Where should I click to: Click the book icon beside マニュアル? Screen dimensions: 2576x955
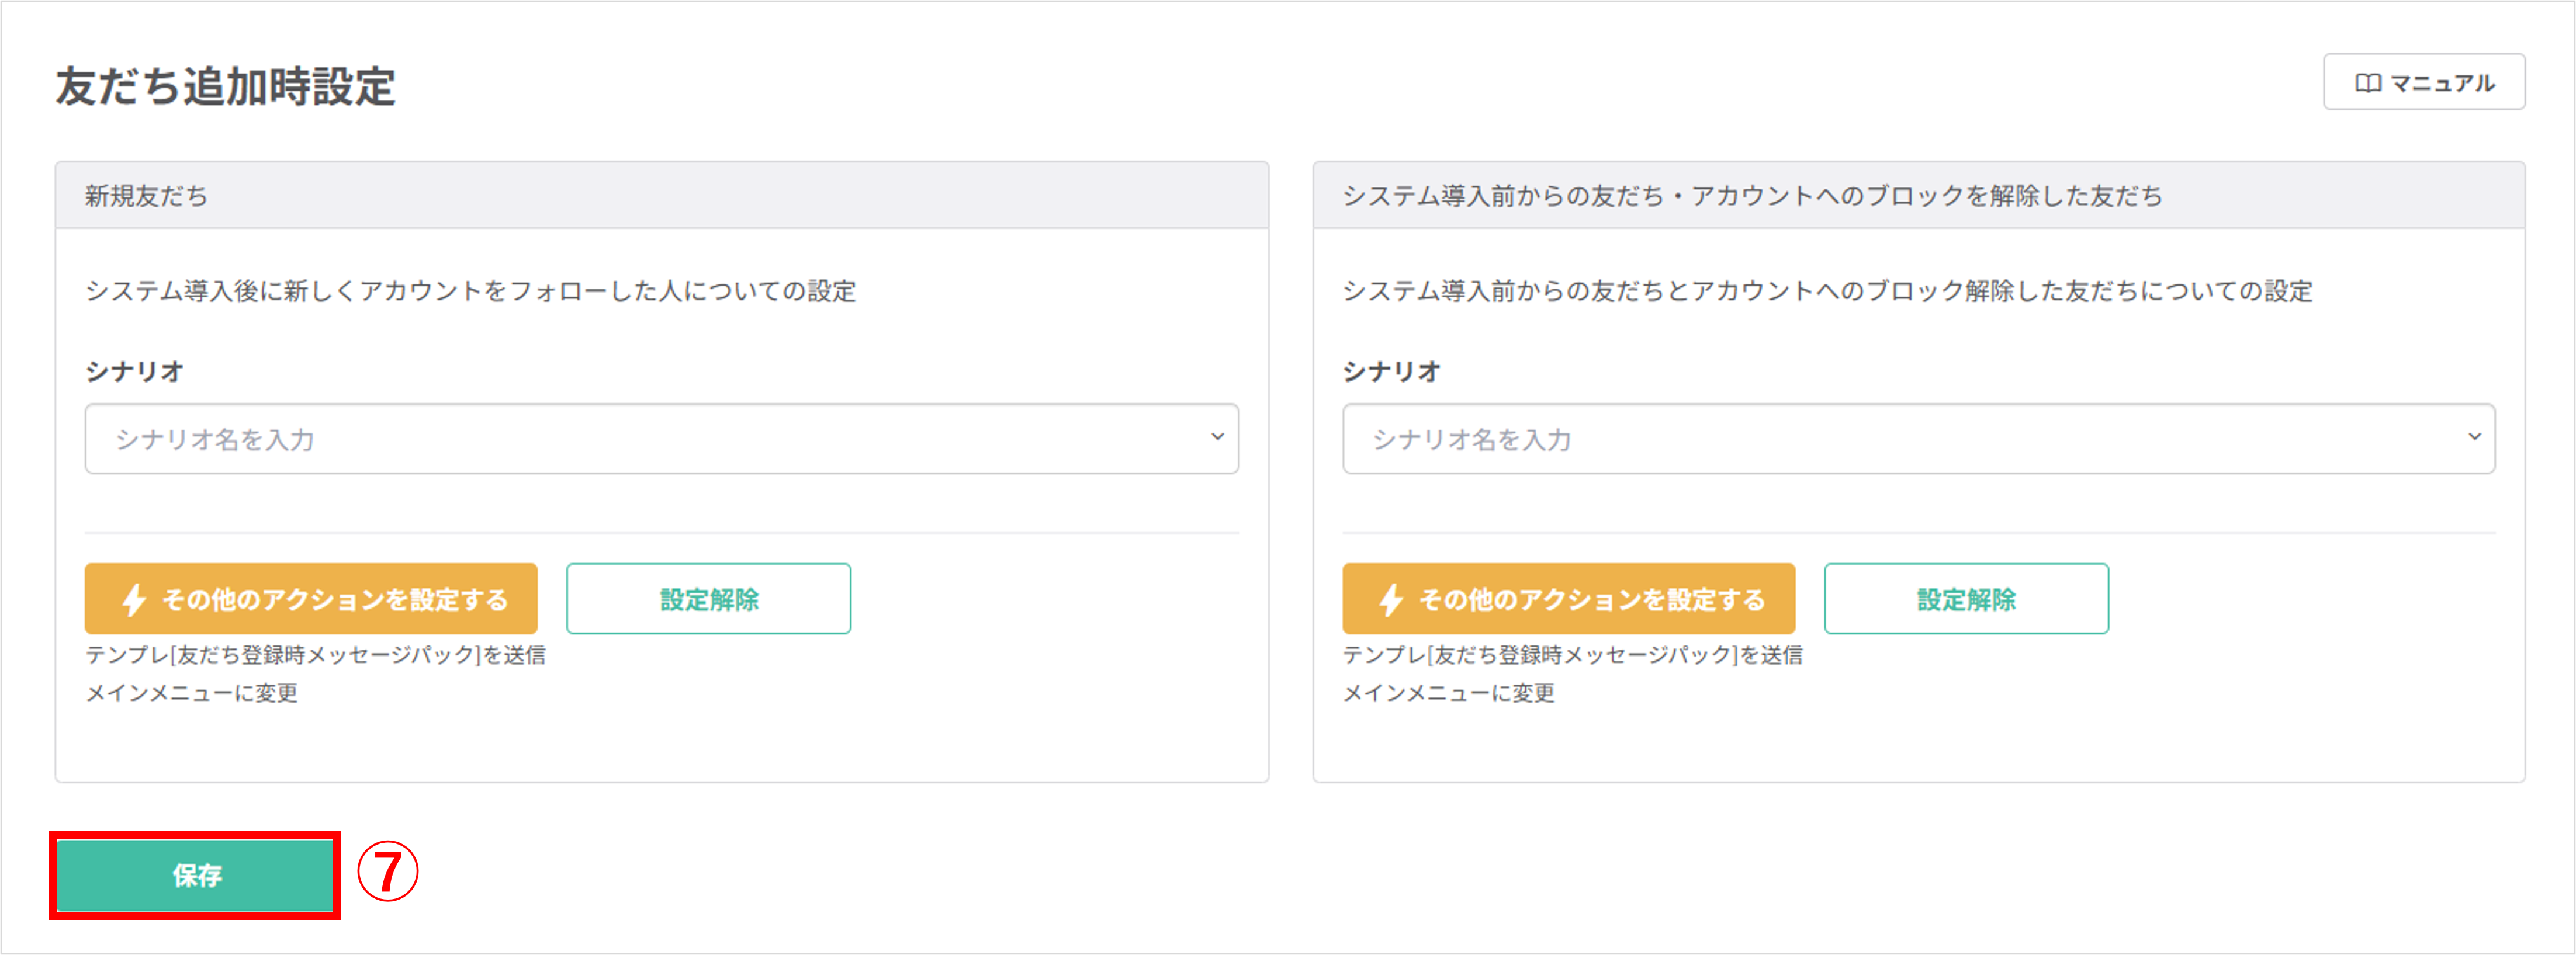click(2367, 83)
